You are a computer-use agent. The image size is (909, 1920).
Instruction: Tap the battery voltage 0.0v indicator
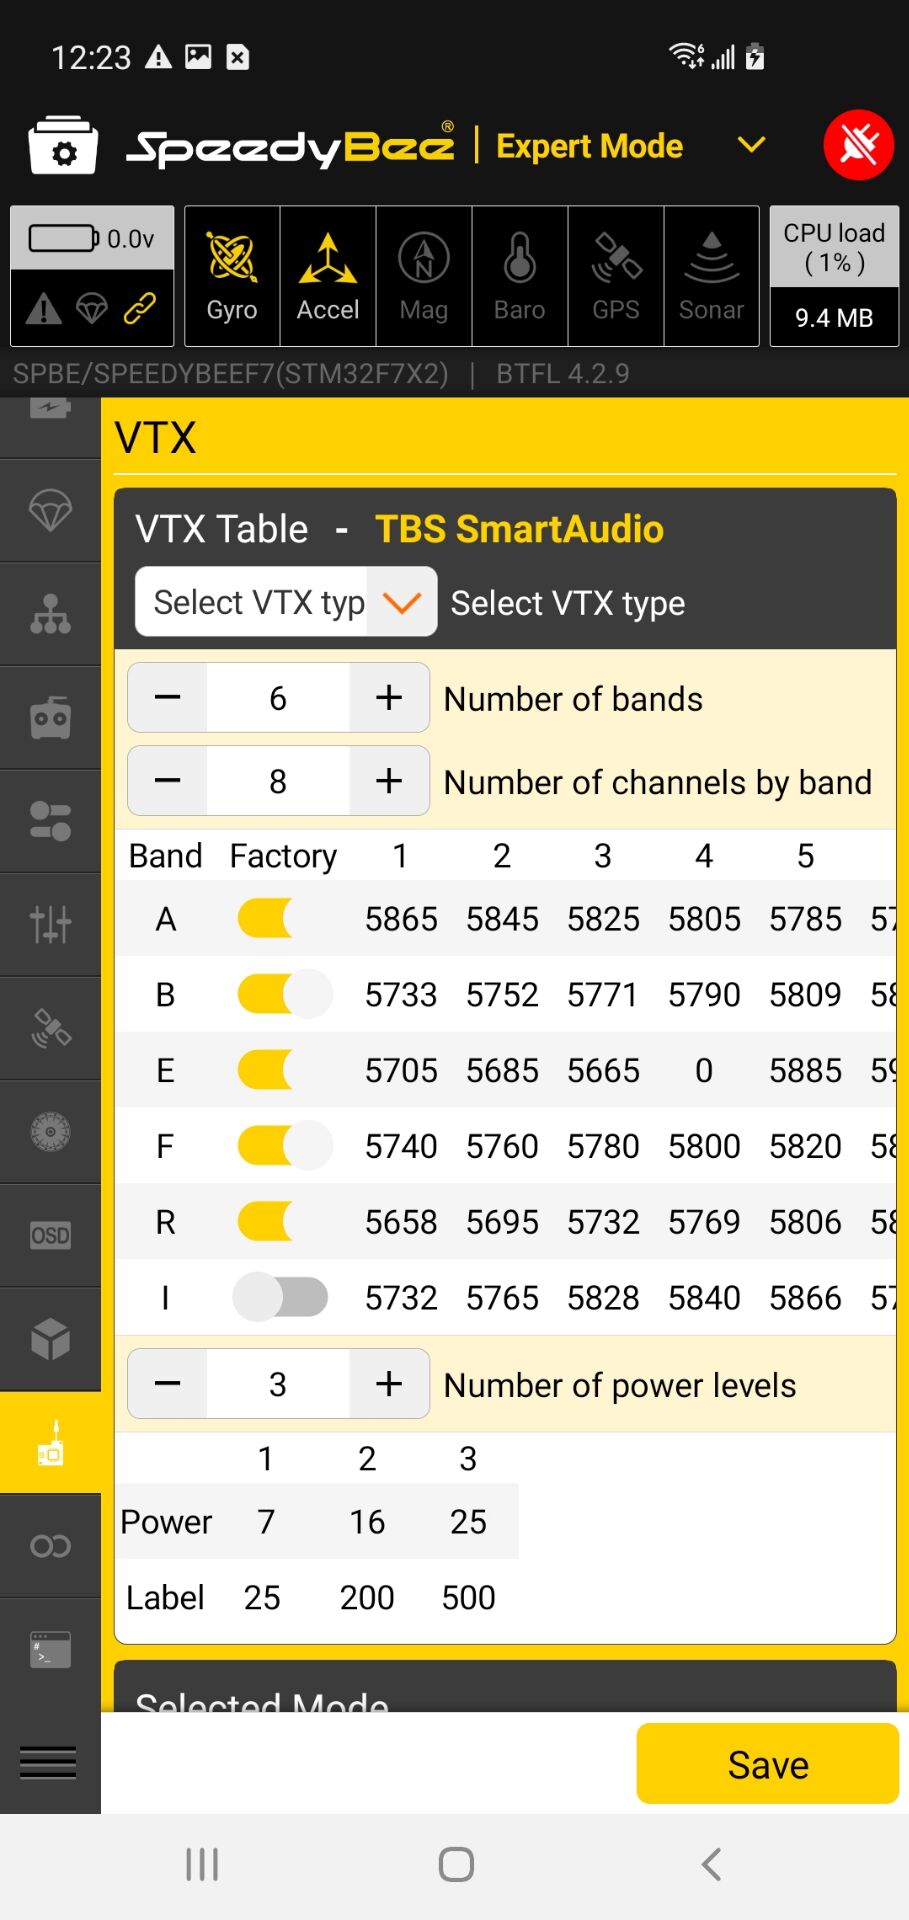(92, 239)
